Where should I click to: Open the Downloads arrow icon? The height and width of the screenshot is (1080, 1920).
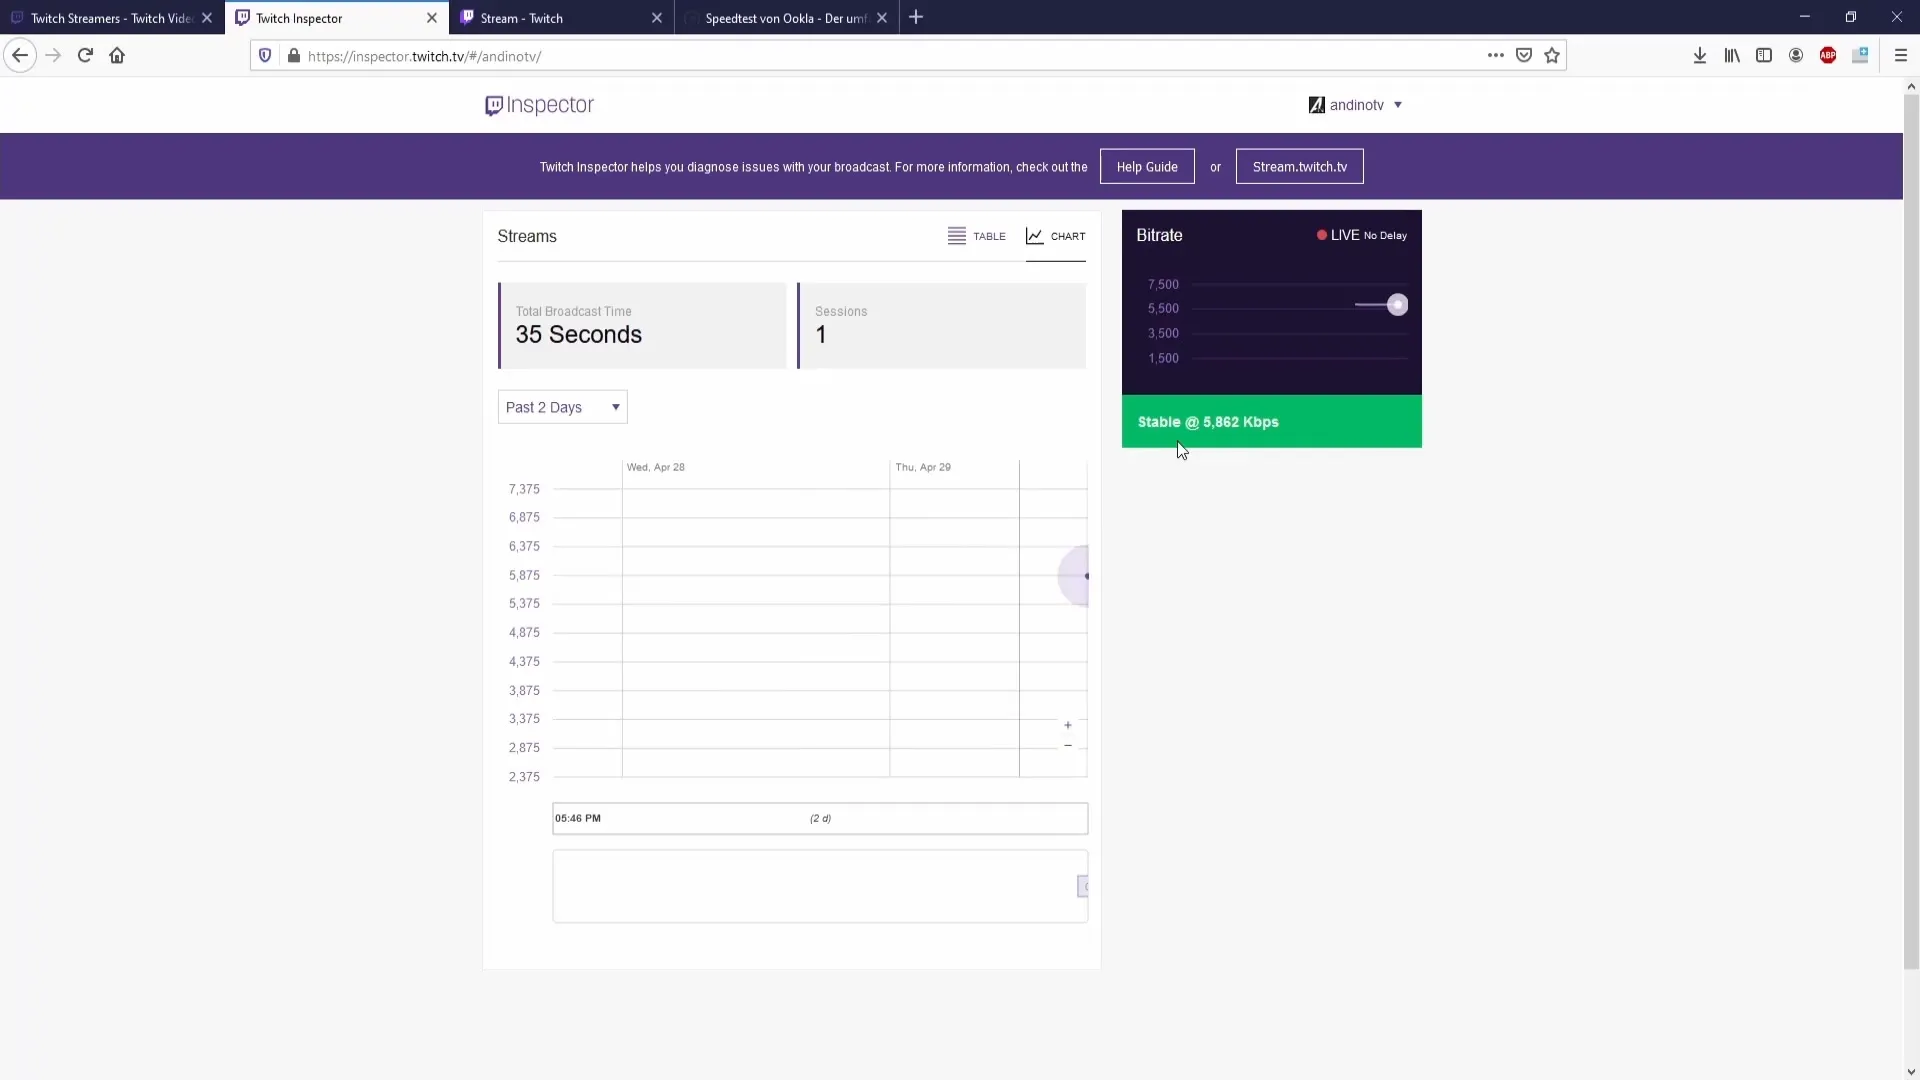point(1699,56)
